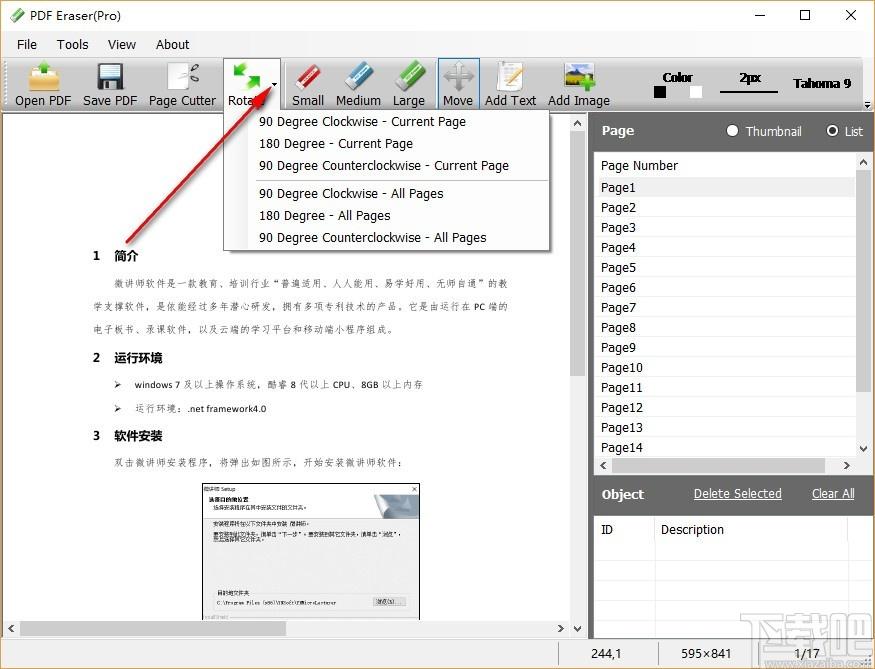875x669 pixels.
Task: Select Page13 in the page list
Action: (x=727, y=428)
